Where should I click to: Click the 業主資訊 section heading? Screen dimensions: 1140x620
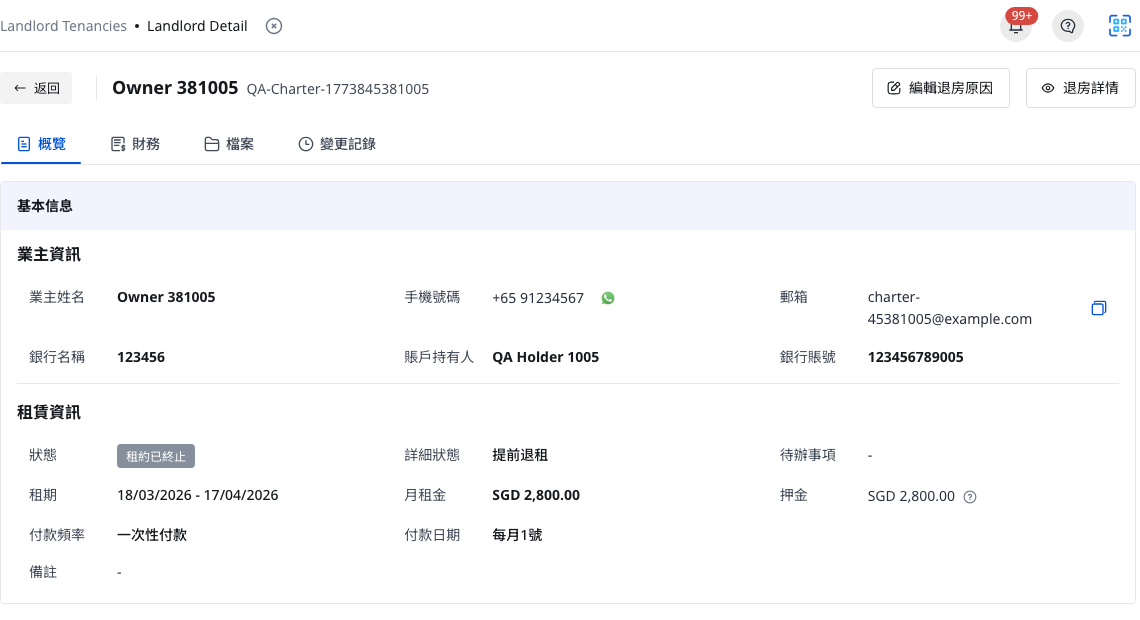49,254
